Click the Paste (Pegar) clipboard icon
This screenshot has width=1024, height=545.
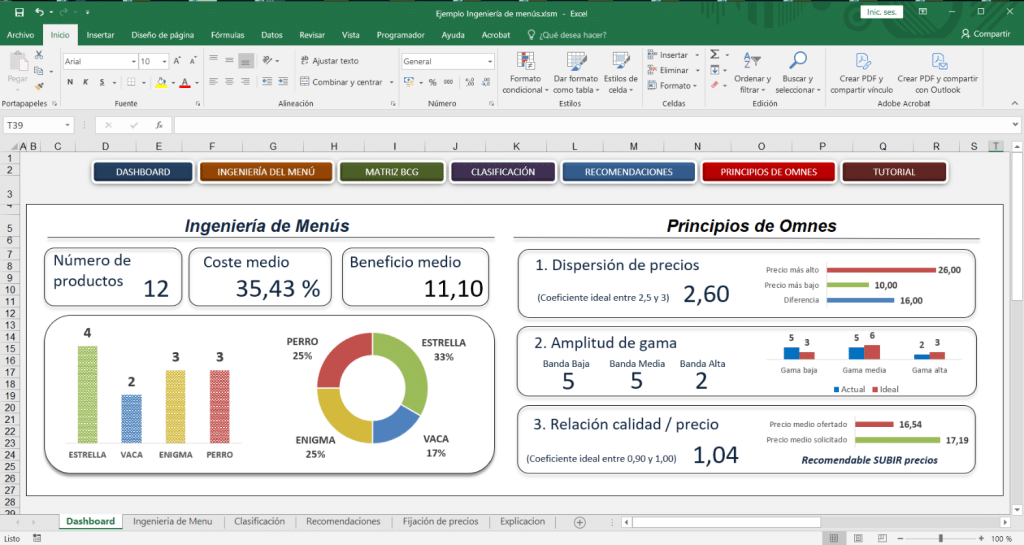tap(18, 62)
